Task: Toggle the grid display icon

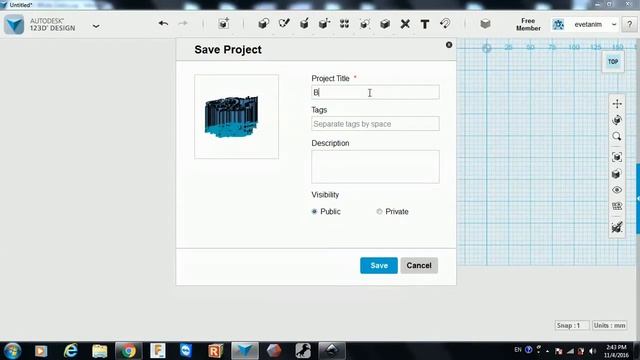Action: click(617, 206)
